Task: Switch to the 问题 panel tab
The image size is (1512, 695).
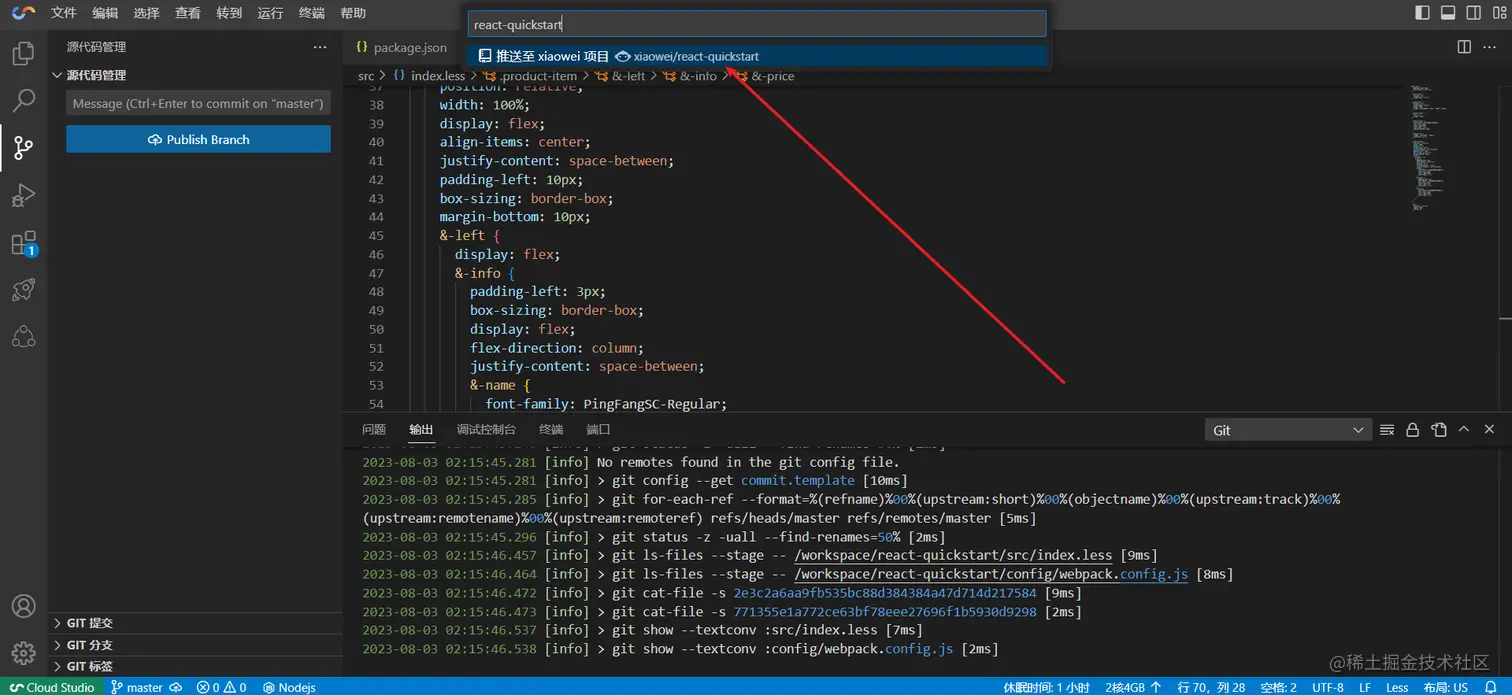Action: point(374,430)
